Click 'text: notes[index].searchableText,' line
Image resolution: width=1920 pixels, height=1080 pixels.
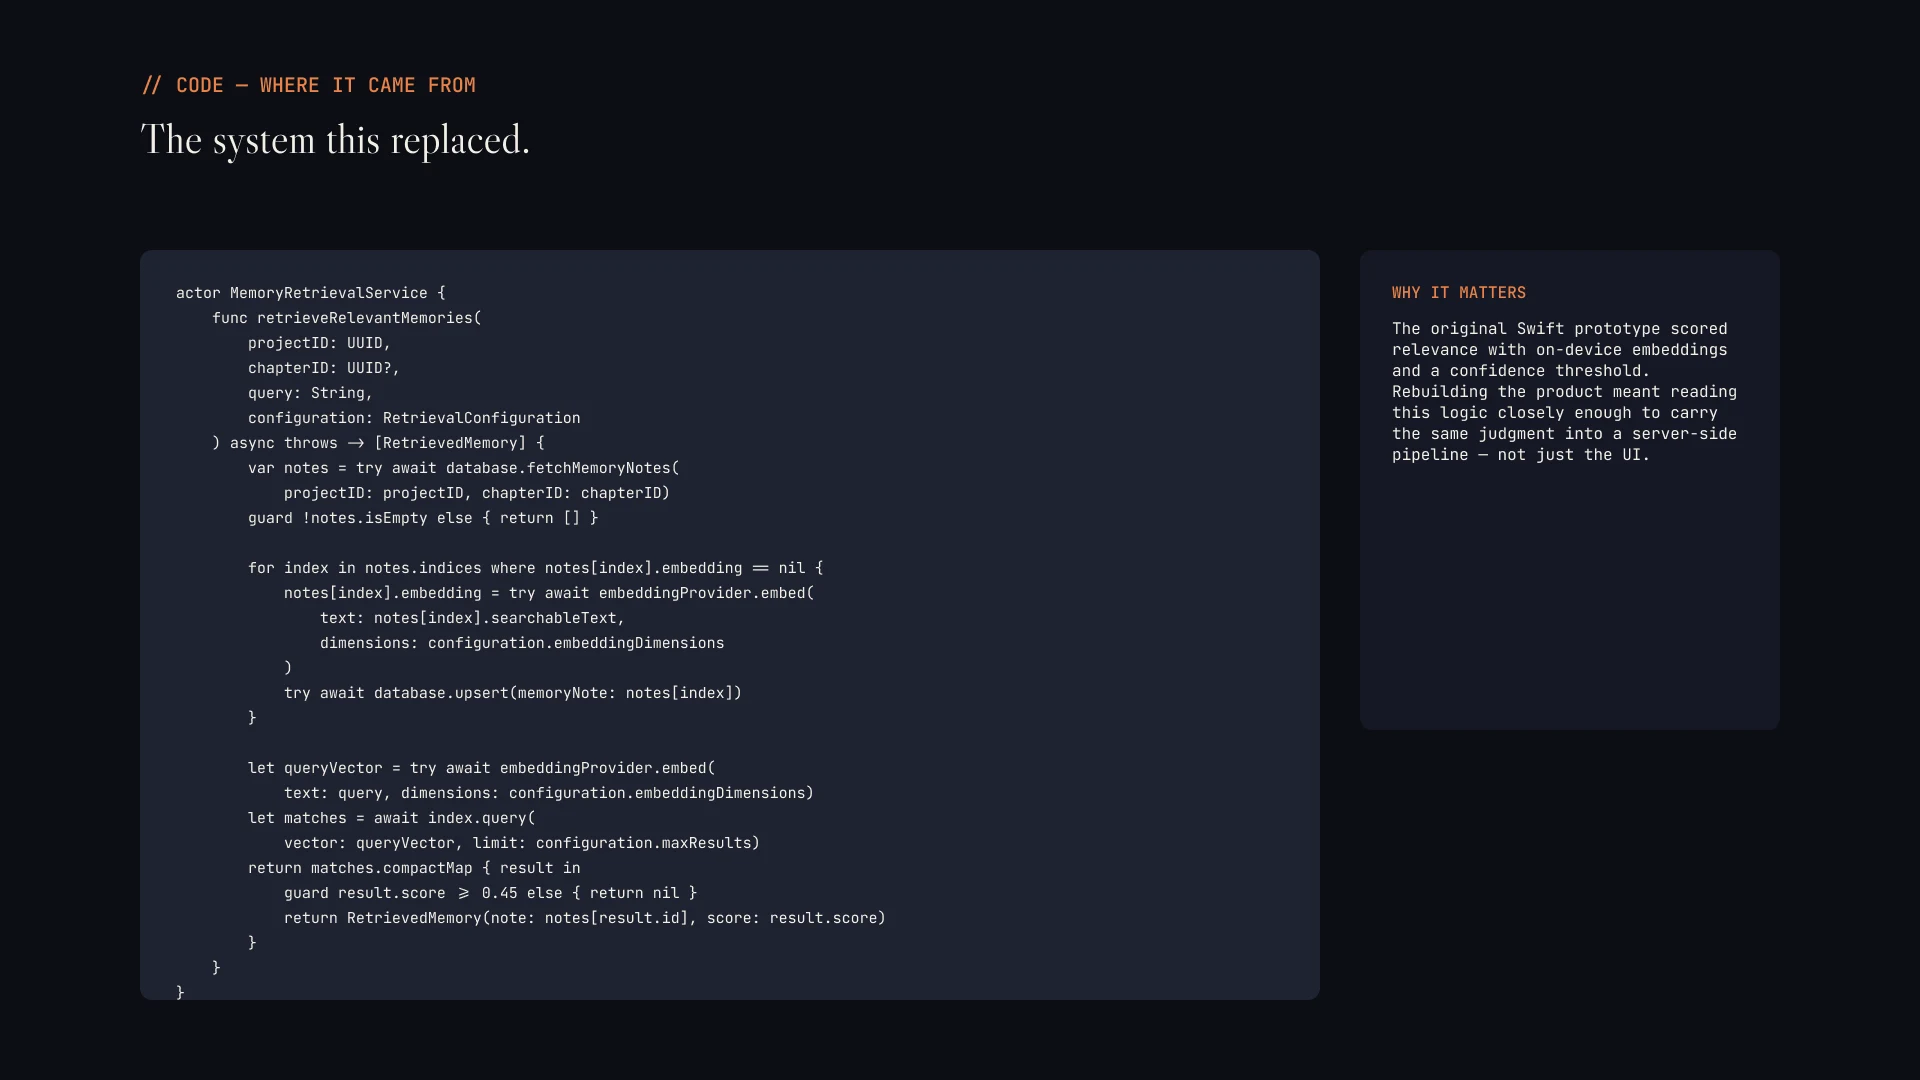(x=472, y=618)
